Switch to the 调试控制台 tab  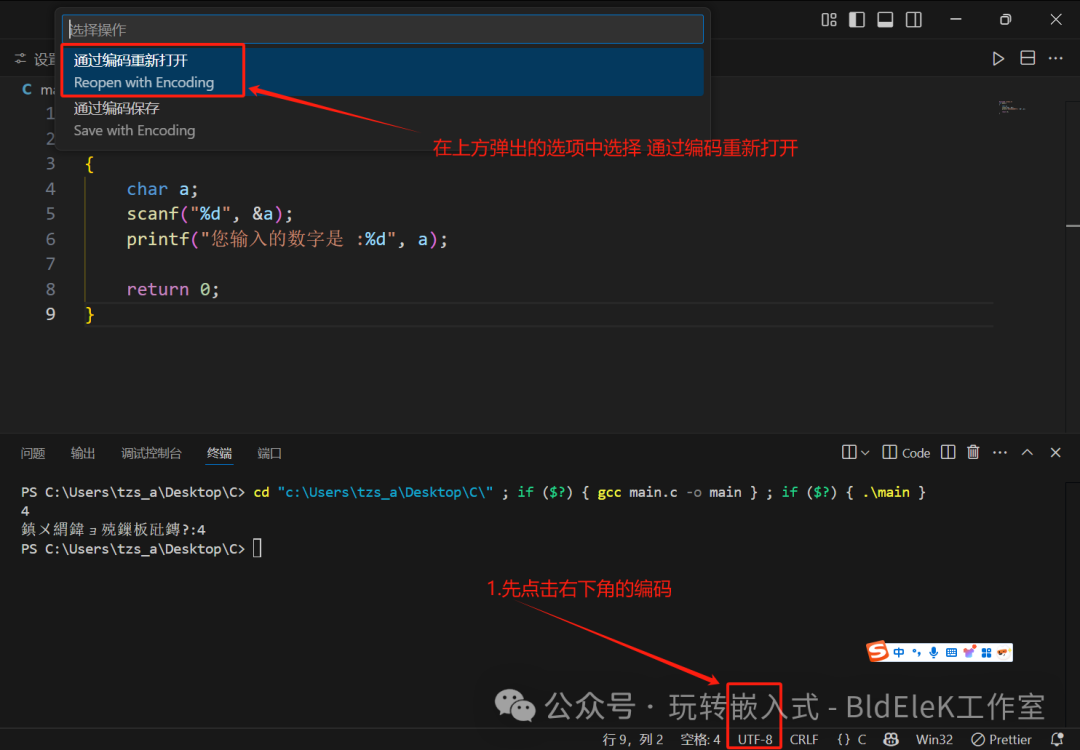click(152, 453)
